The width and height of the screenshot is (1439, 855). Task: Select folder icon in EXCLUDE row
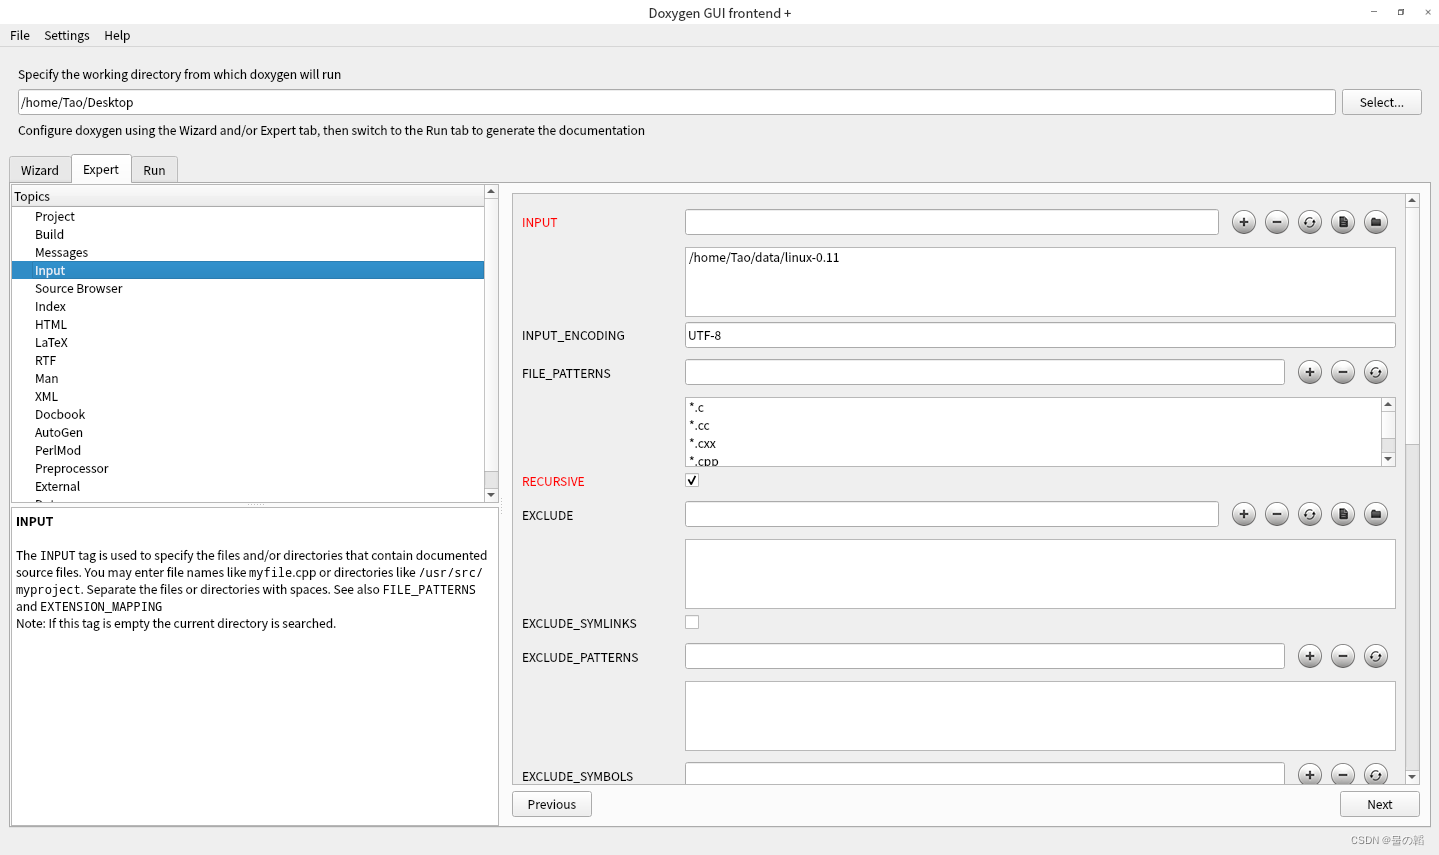tap(1376, 514)
